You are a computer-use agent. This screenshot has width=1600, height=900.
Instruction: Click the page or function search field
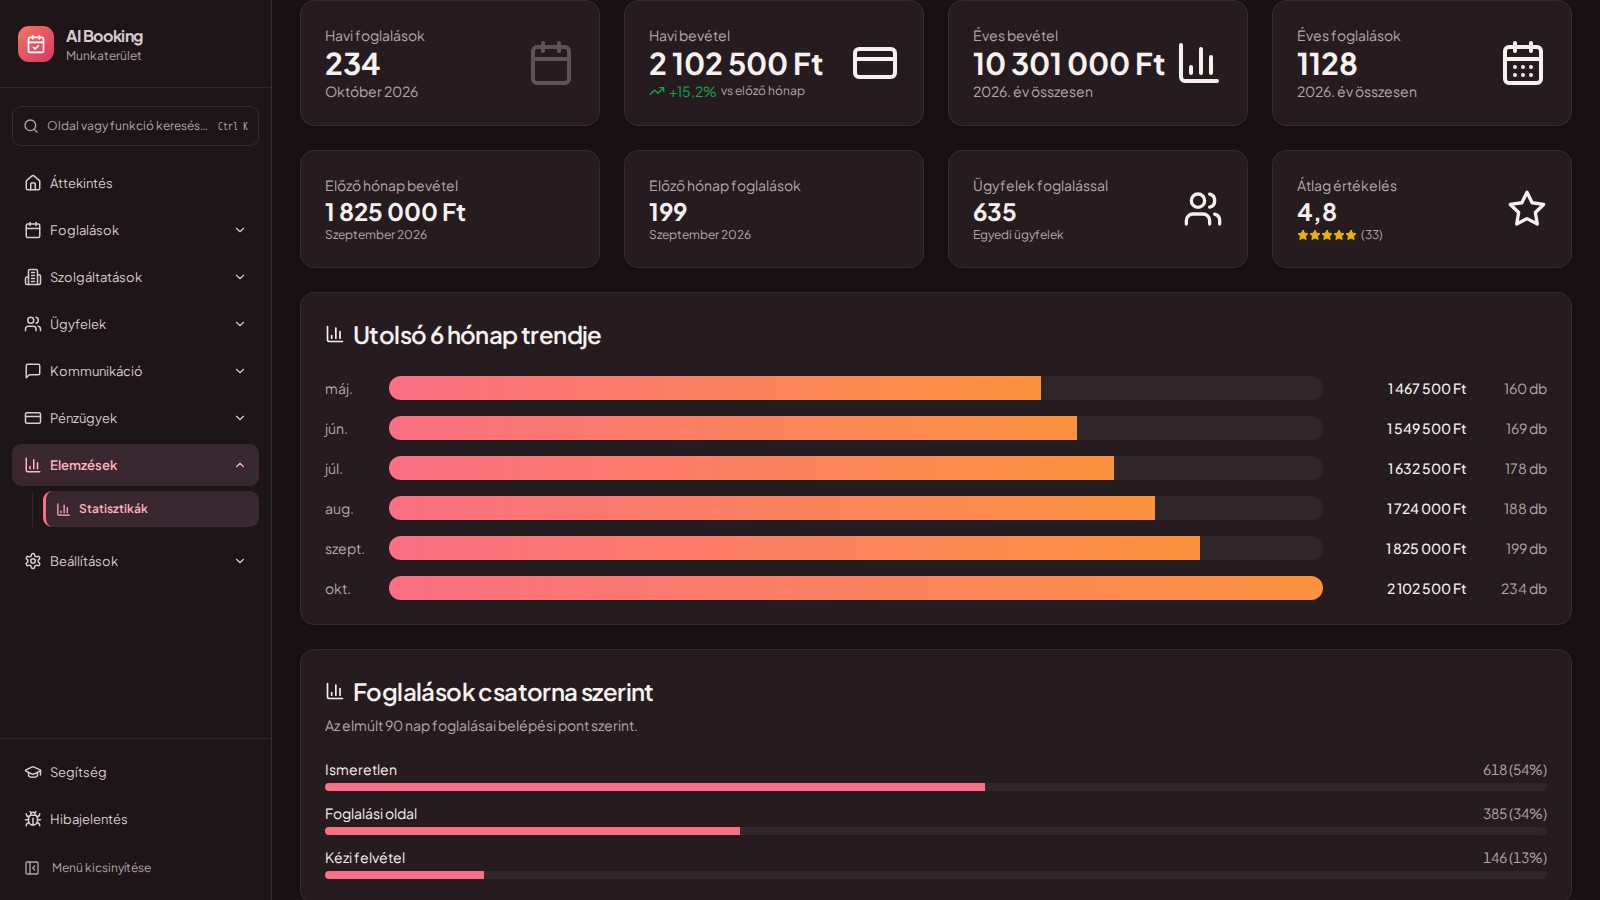click(x=135, y=126)
